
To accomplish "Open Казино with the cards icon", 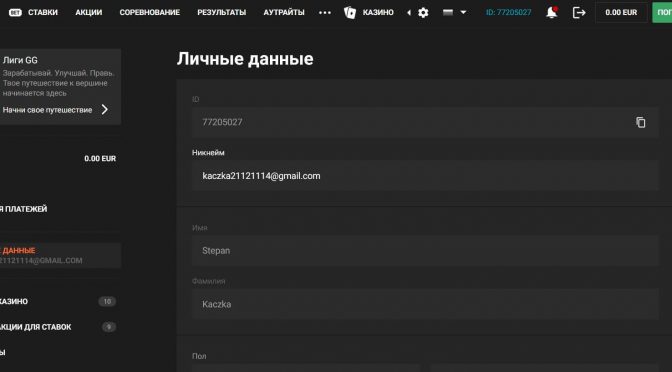I will (369, 12).
